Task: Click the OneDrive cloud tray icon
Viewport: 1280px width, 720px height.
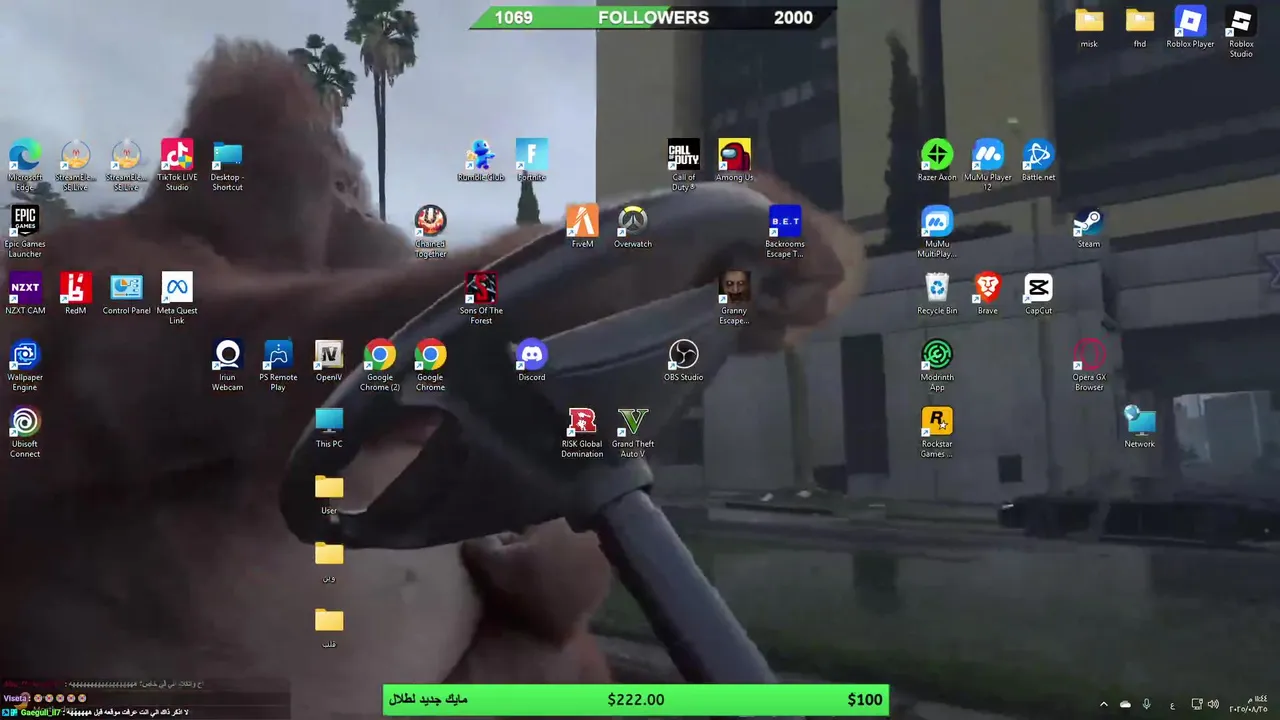Action: click(x=1125, y=704)
